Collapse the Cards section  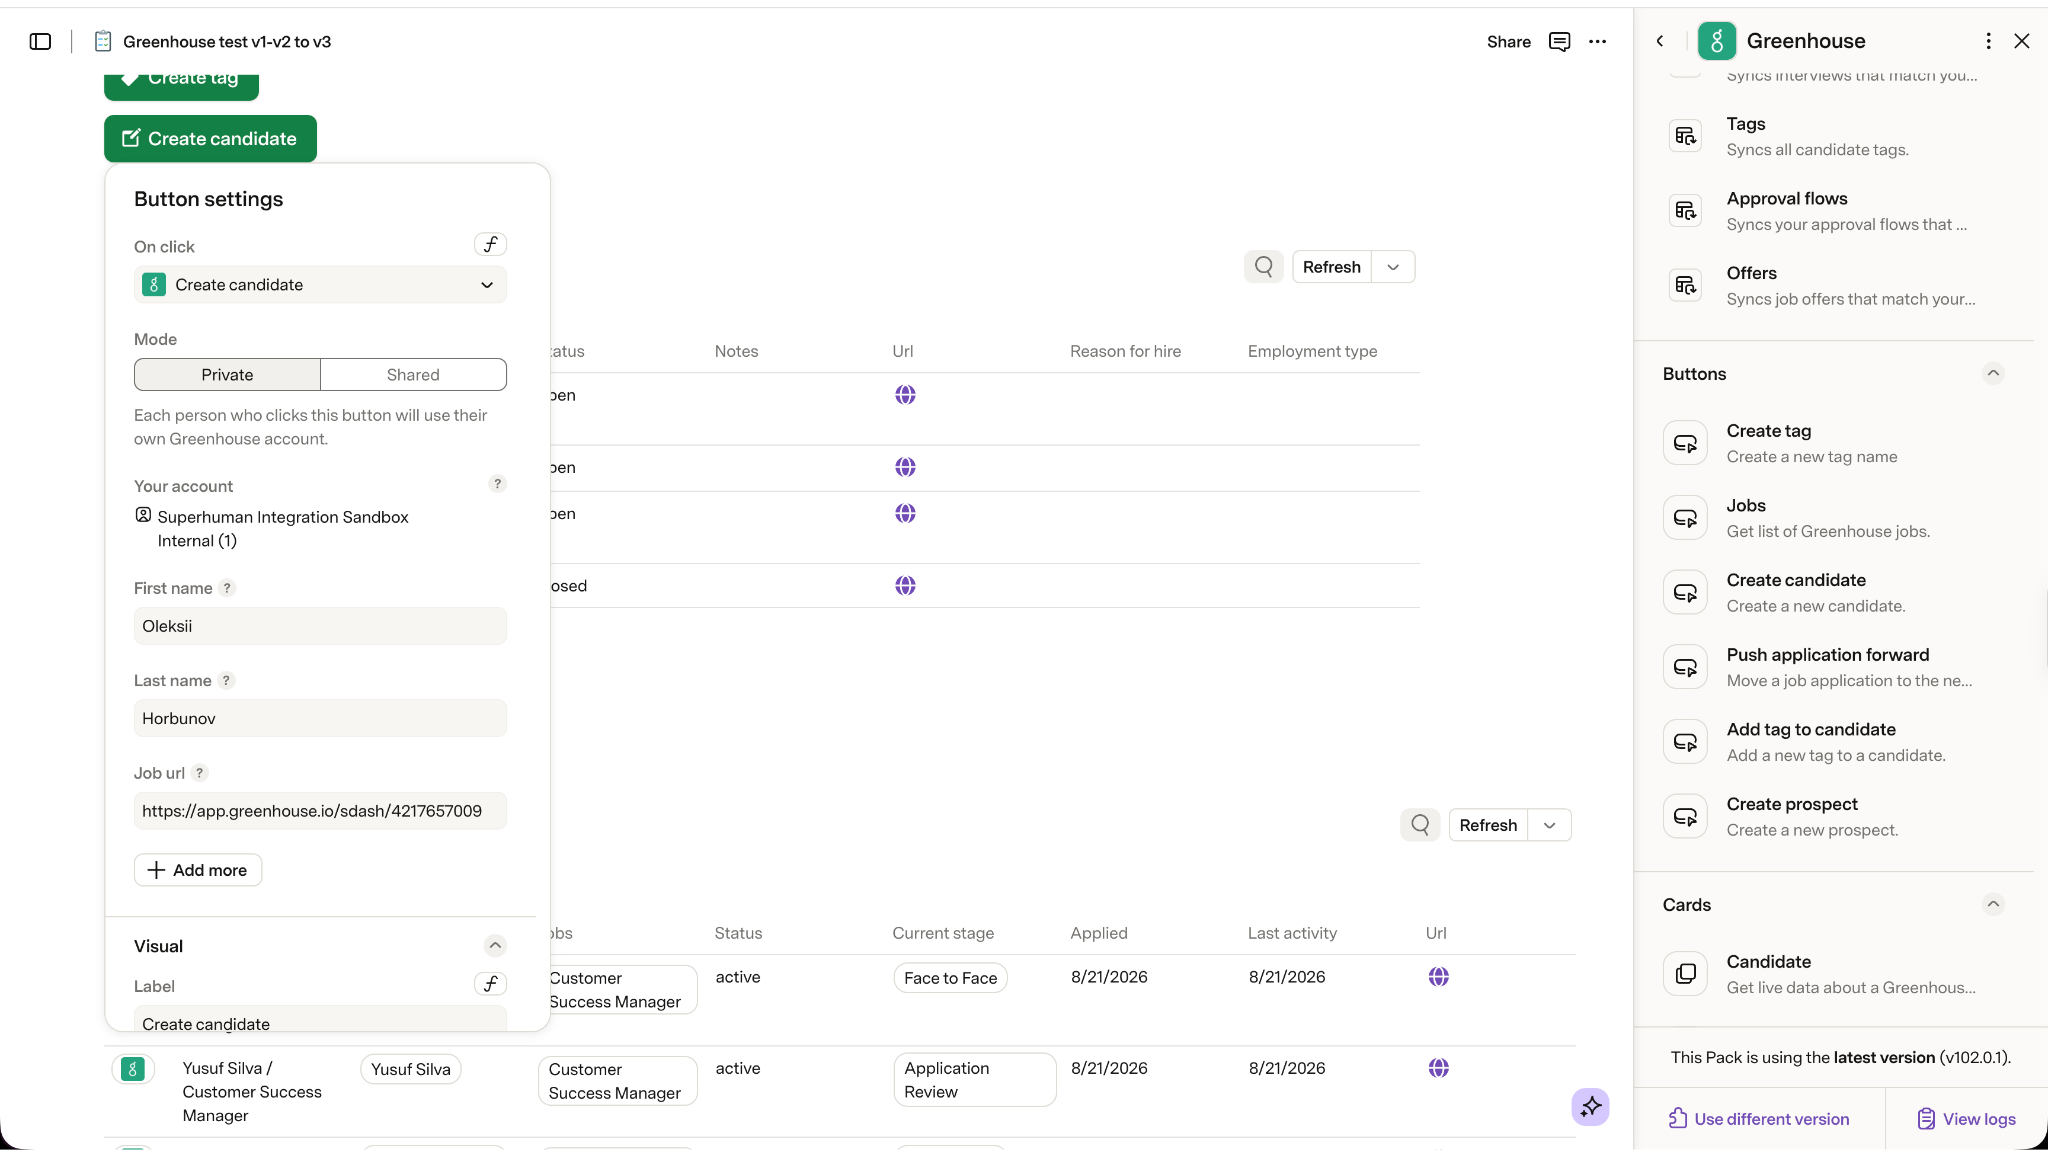[x=1993, y=905]
